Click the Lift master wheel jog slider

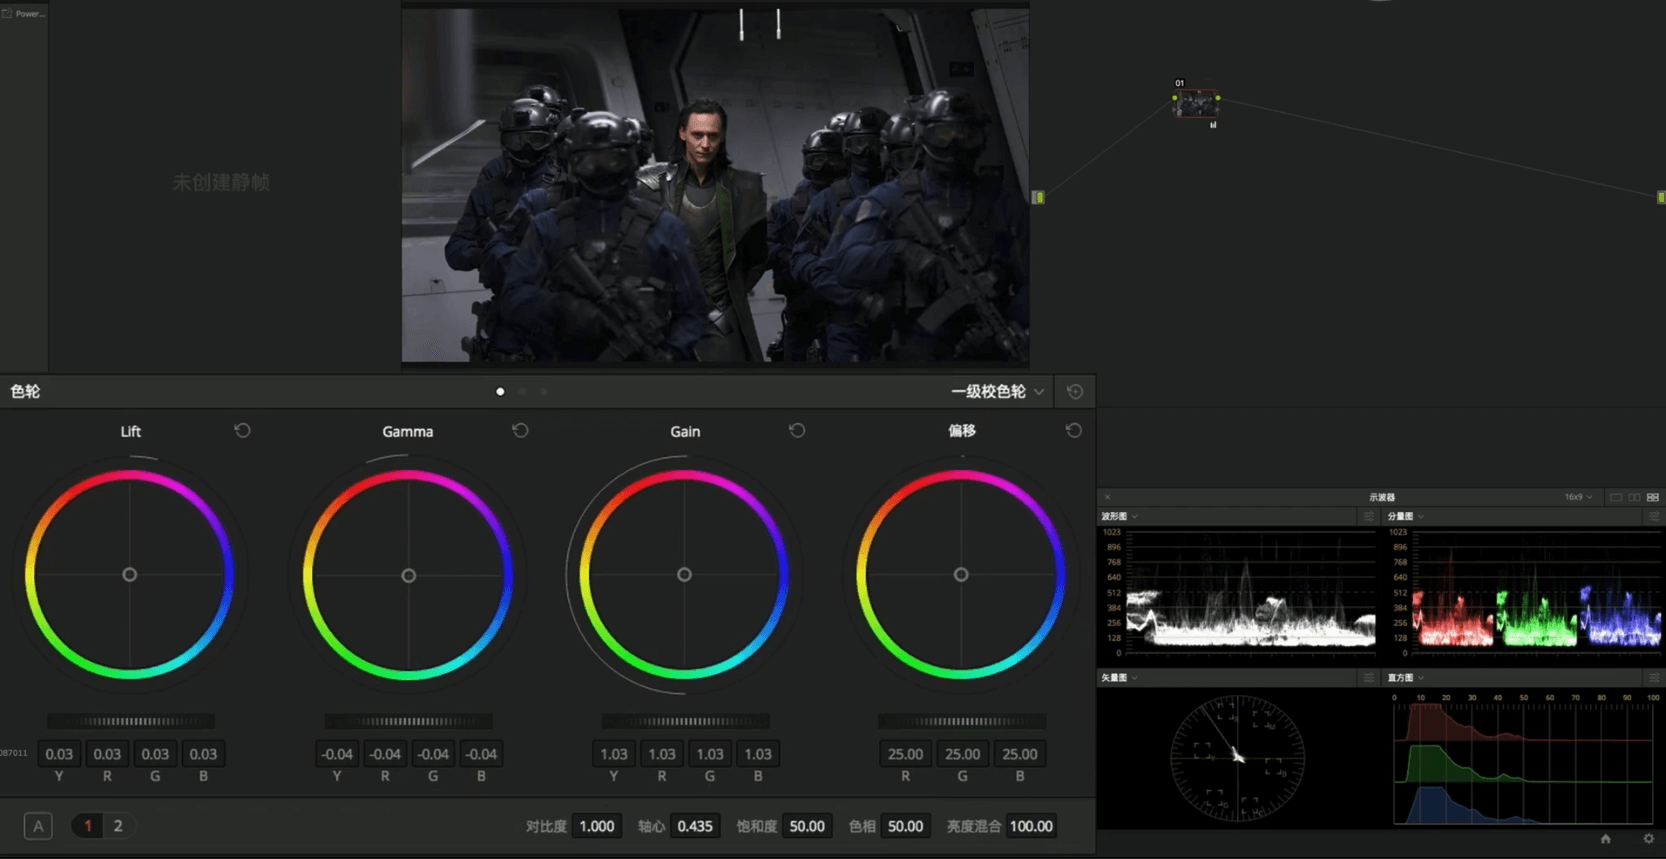[x=130, y=721]
